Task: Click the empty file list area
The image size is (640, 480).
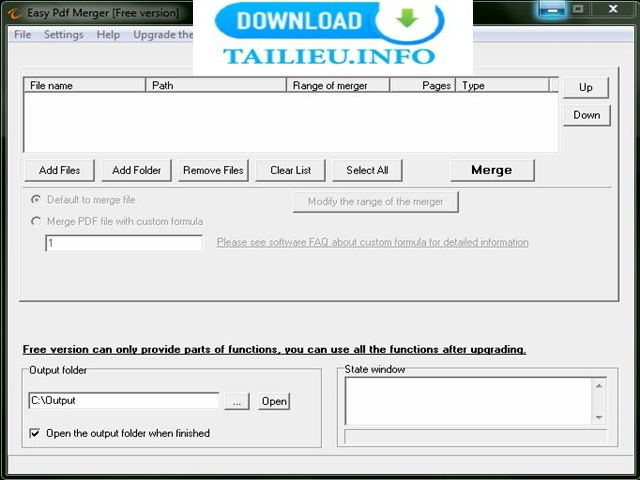Action: (291, 122)
